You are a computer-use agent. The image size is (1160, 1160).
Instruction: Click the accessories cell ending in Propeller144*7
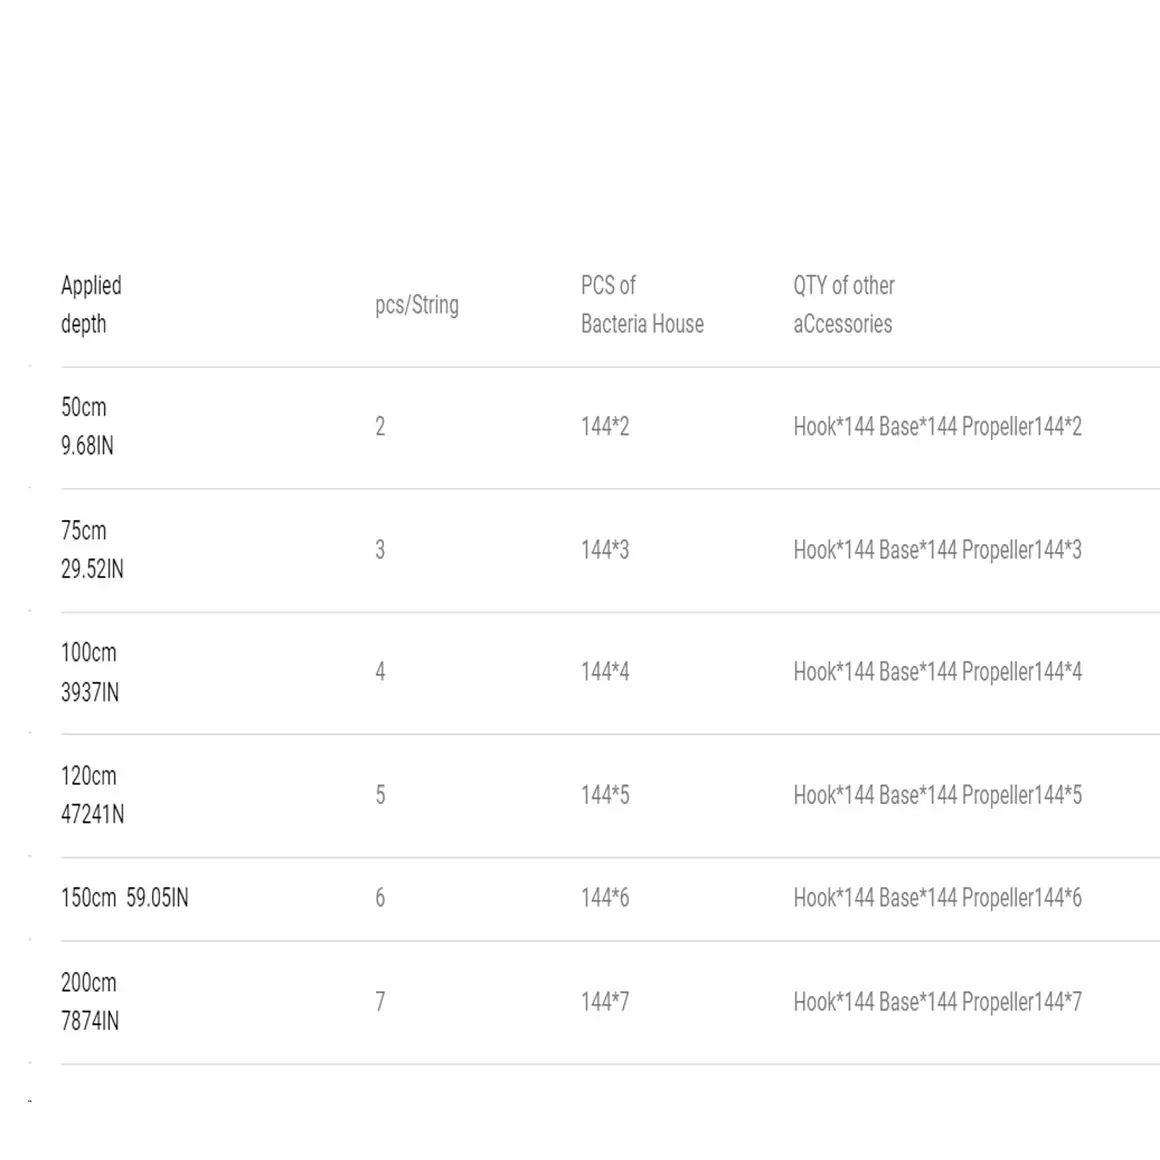937,1001
